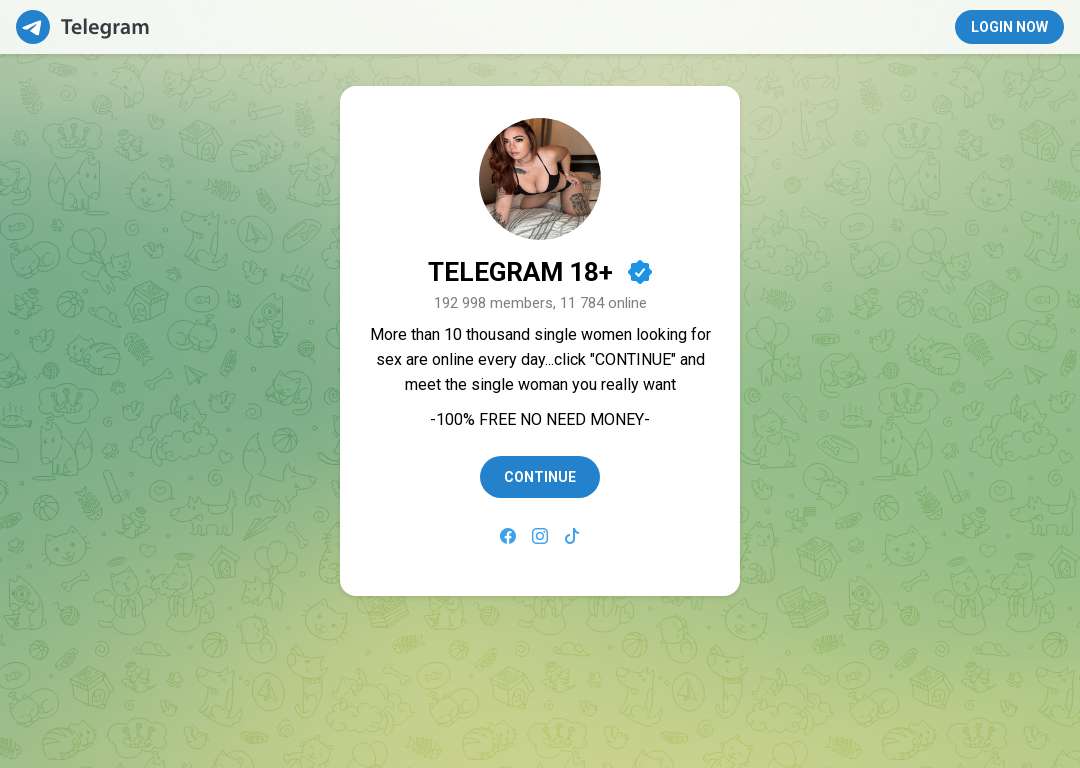
Task: Click the "More than 10 thousand" description line
Action: pos(540,335)
